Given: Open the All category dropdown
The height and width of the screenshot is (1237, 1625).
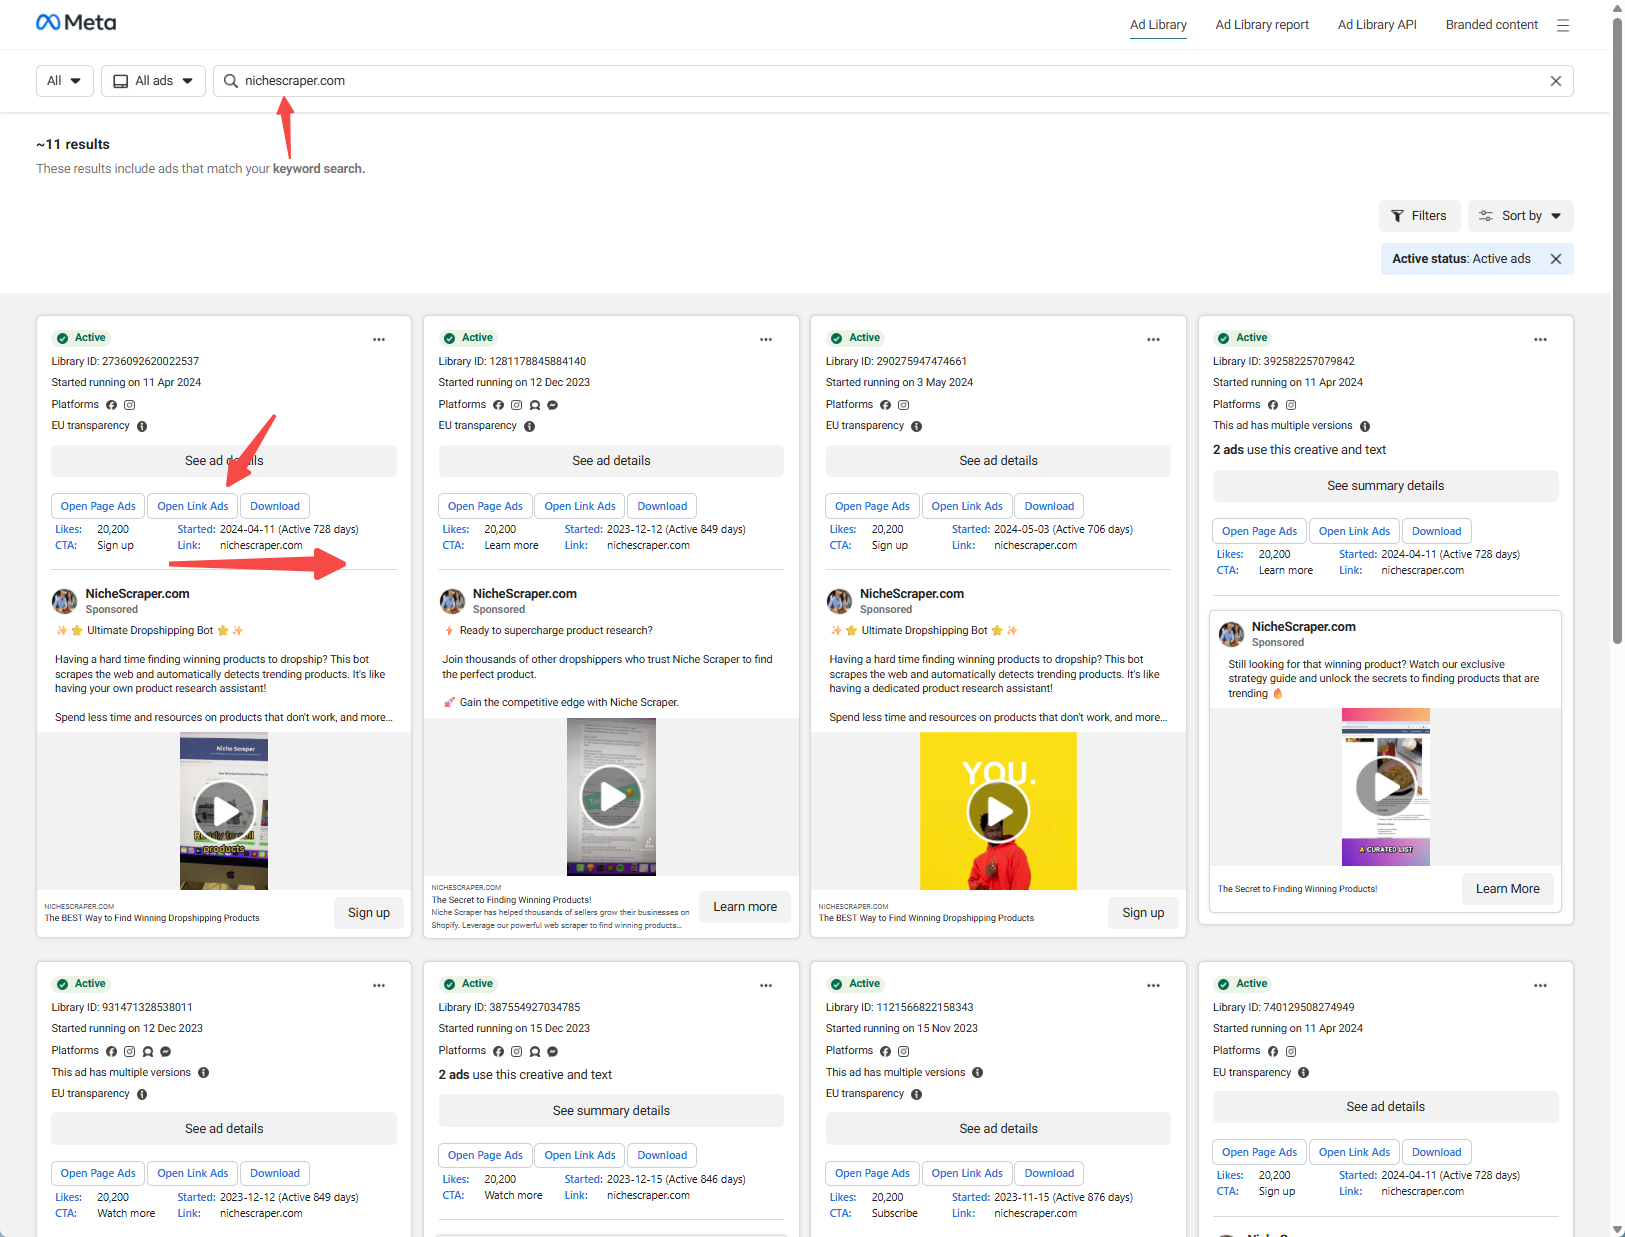Looking at the screenshot, I should click(x=65, y=81).
